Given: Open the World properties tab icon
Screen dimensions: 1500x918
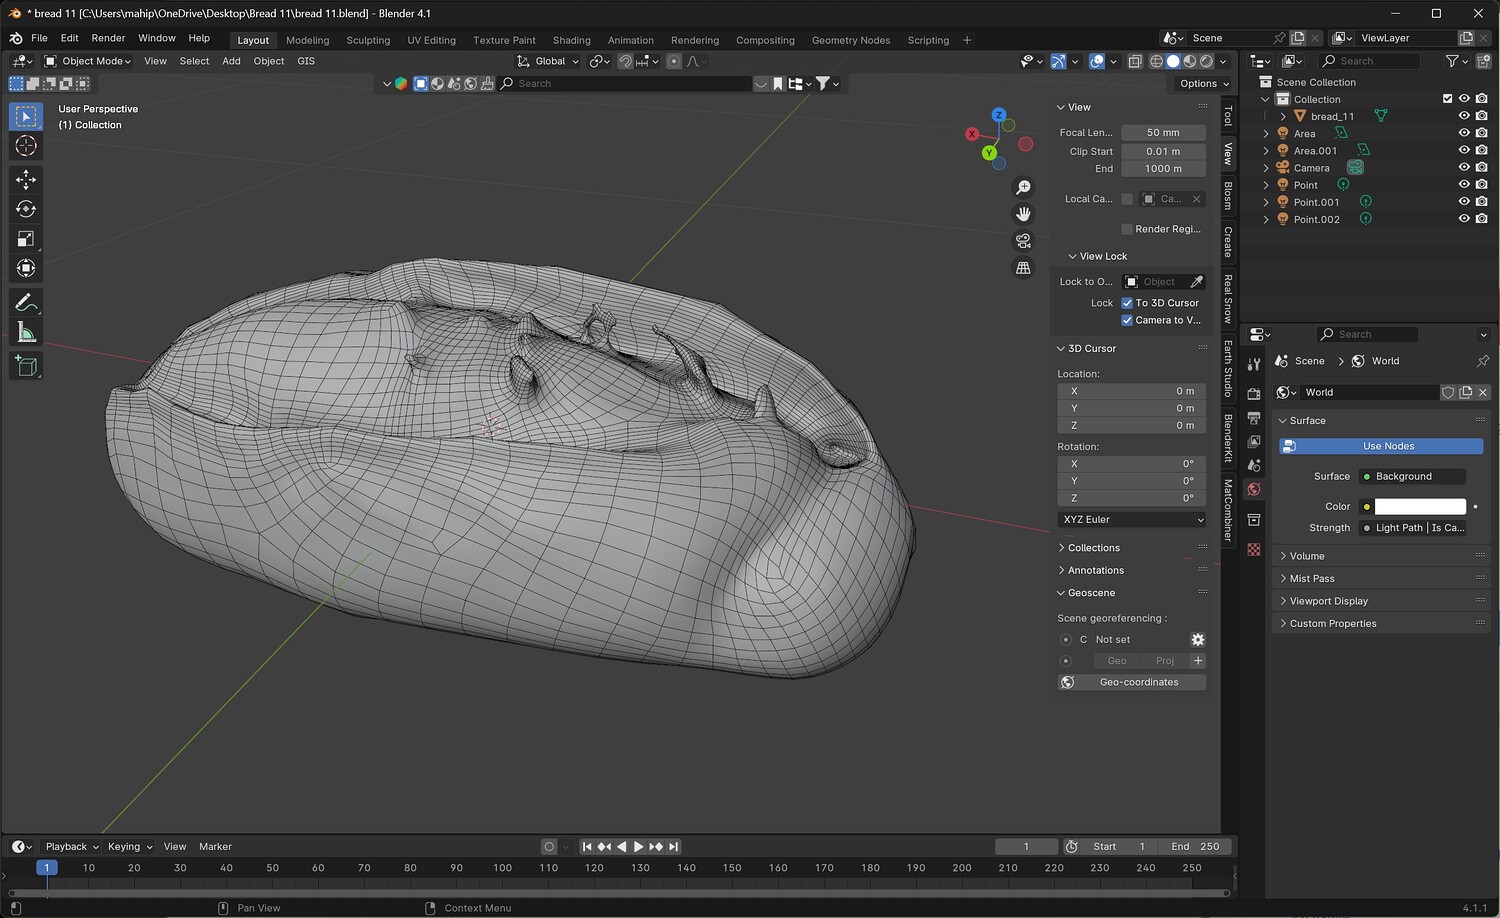Looking at the screenshot, I should [1254, 489].
